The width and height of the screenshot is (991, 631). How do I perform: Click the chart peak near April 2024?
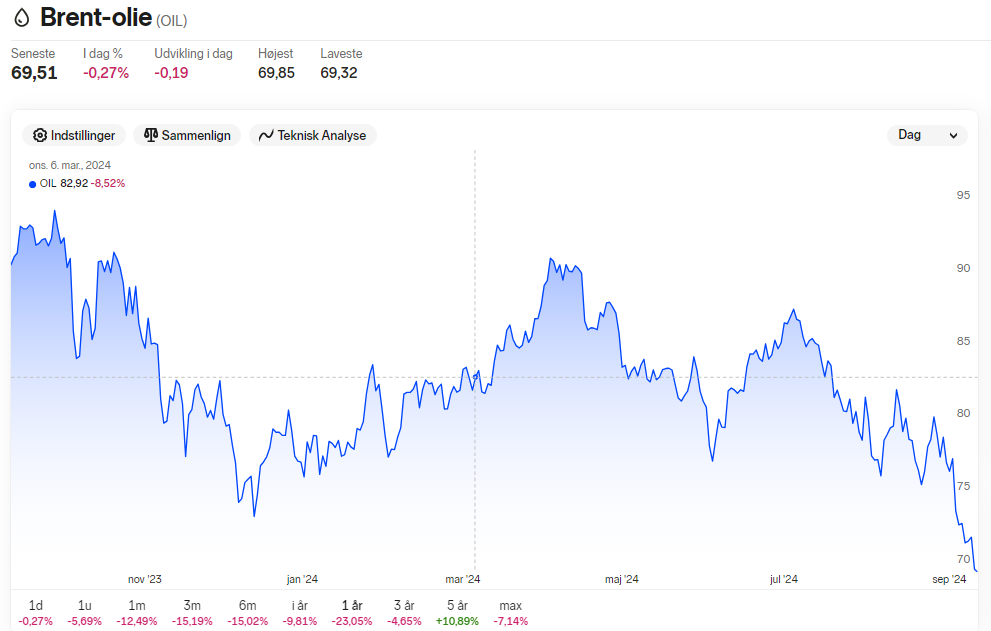pos(550,259)
